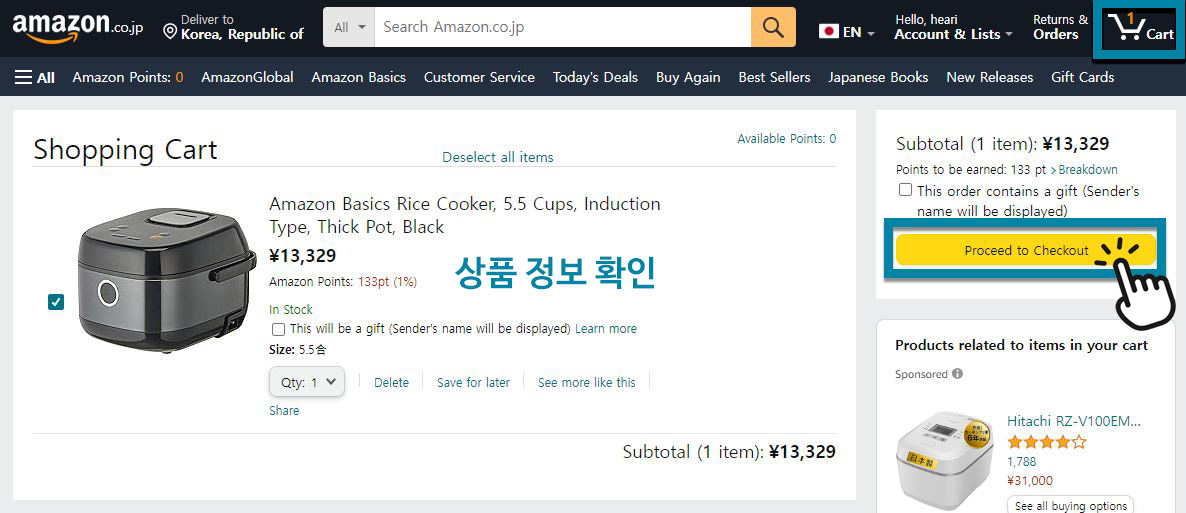Viewport: 1186px width, 513px height.
Task: Expand the Qty: 1 dropdown
Action: 307,382
